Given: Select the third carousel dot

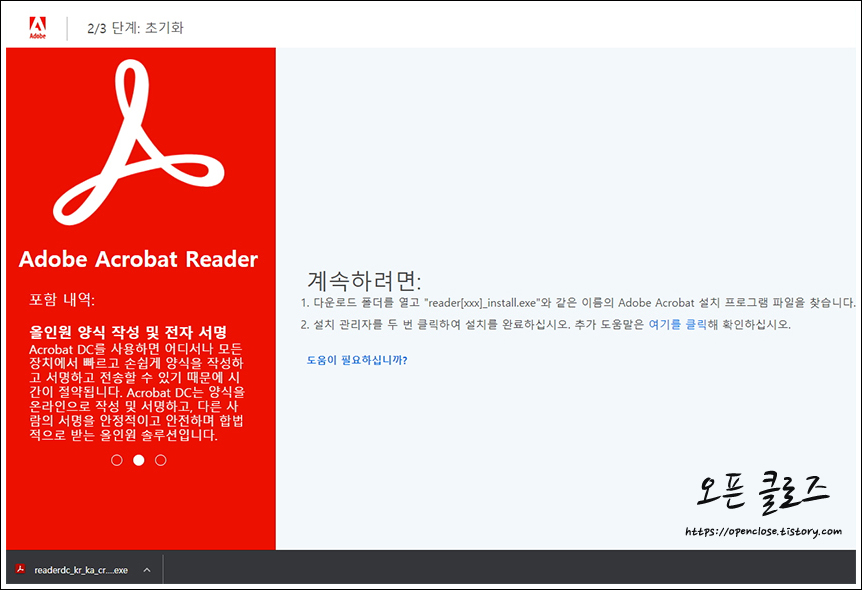Looking at the screenshot, I should point(161,460).
